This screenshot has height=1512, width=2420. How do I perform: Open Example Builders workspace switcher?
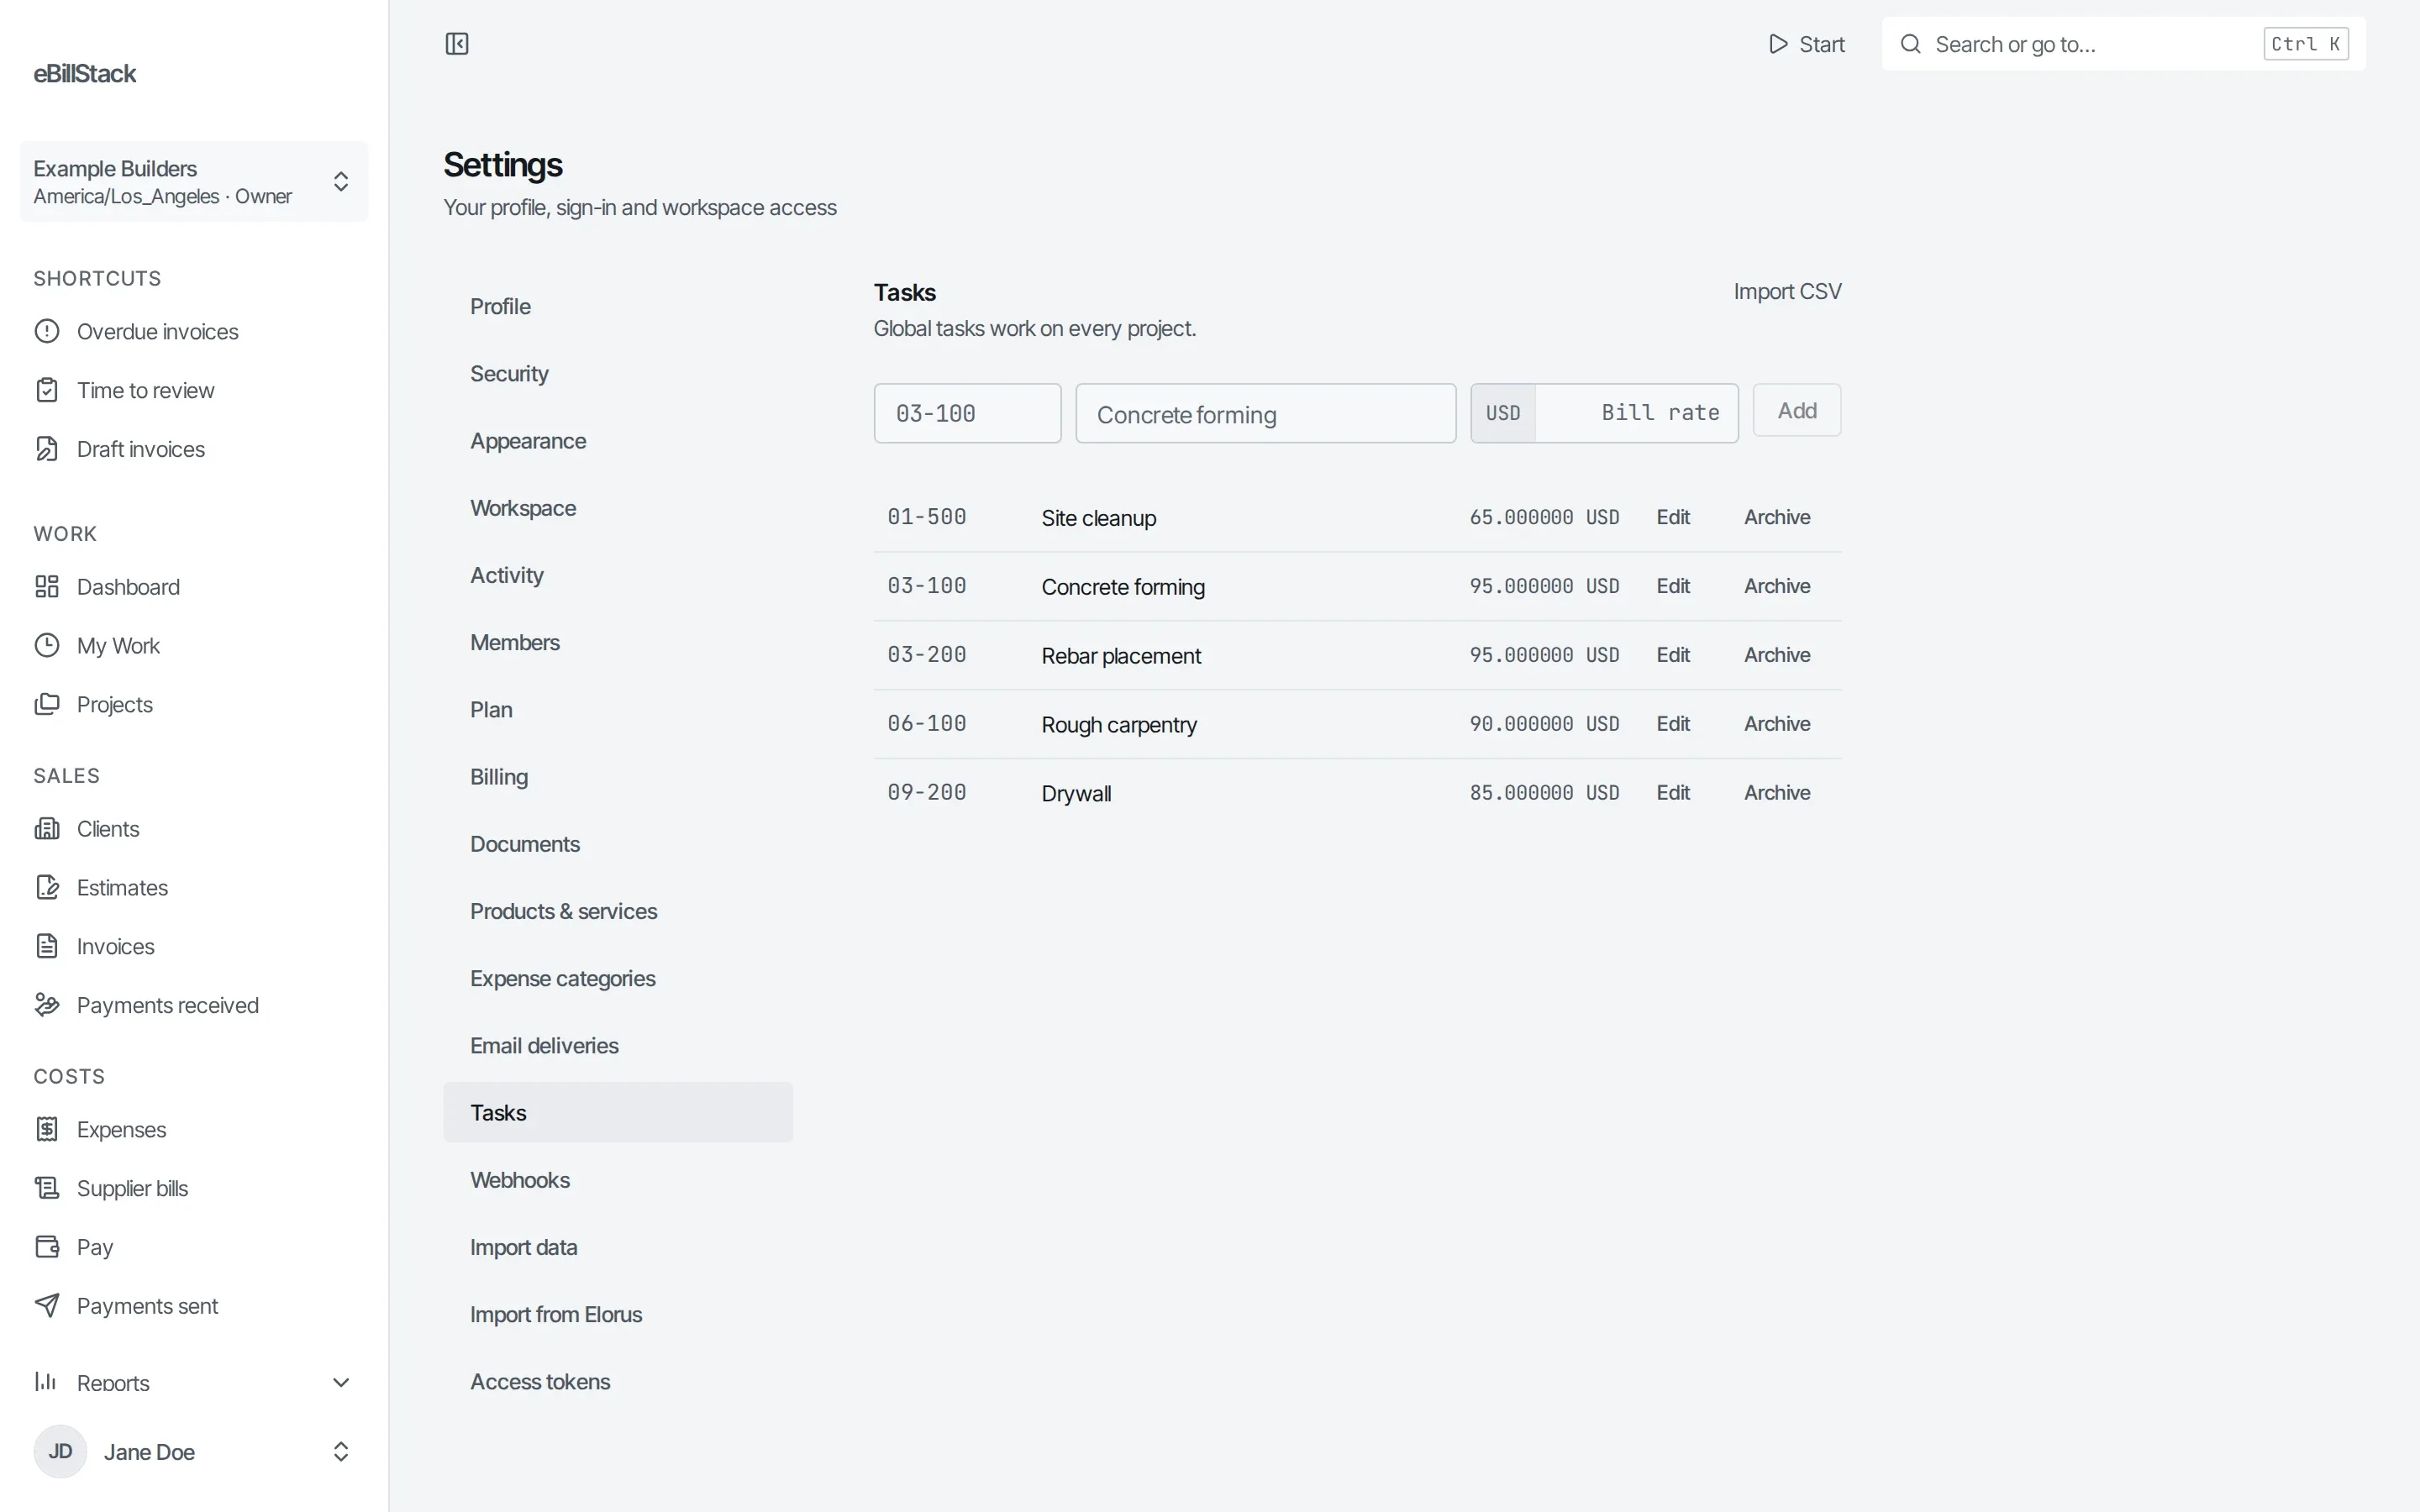[x=194, y=182]
